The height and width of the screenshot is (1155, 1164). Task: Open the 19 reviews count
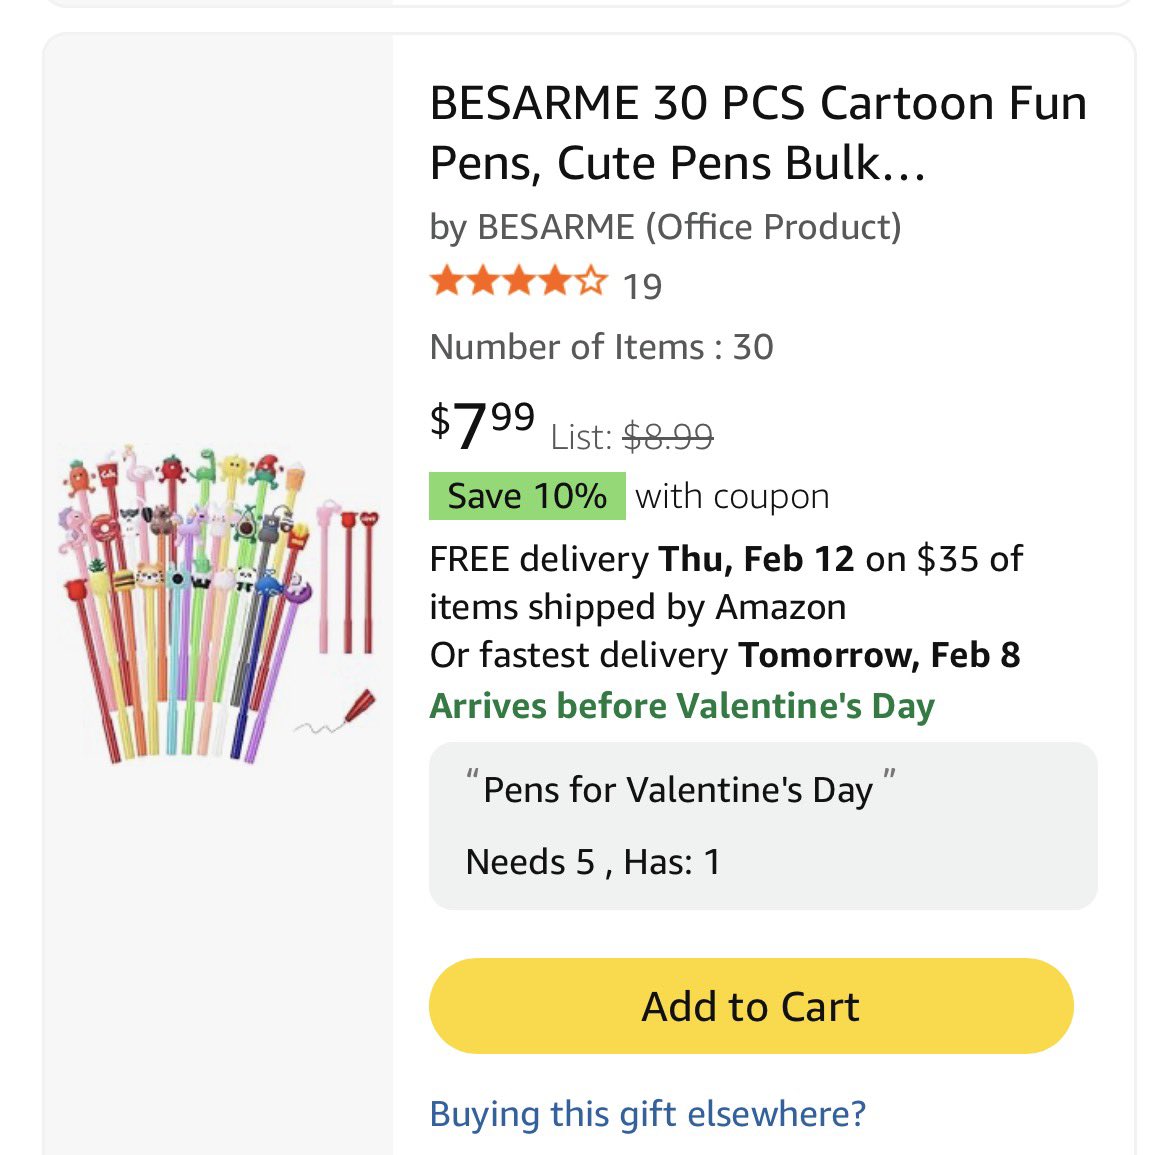pyautogui.click(x=642, y=287)
